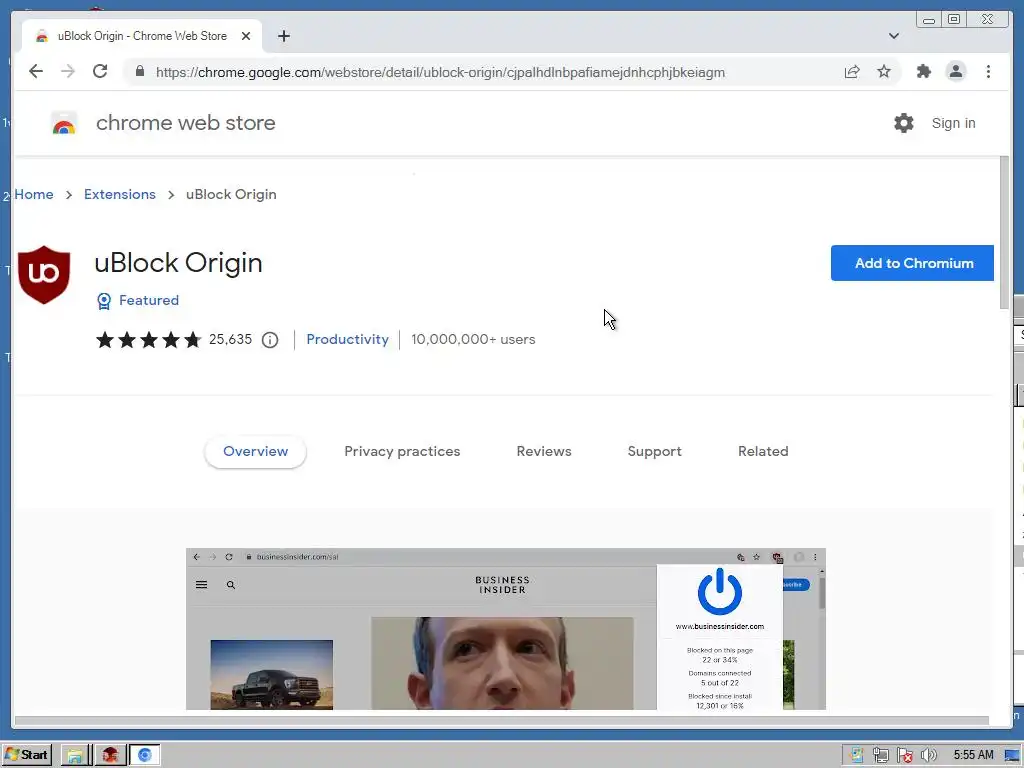
Task: Open the Windows Start menu
Action: (27, 755)
